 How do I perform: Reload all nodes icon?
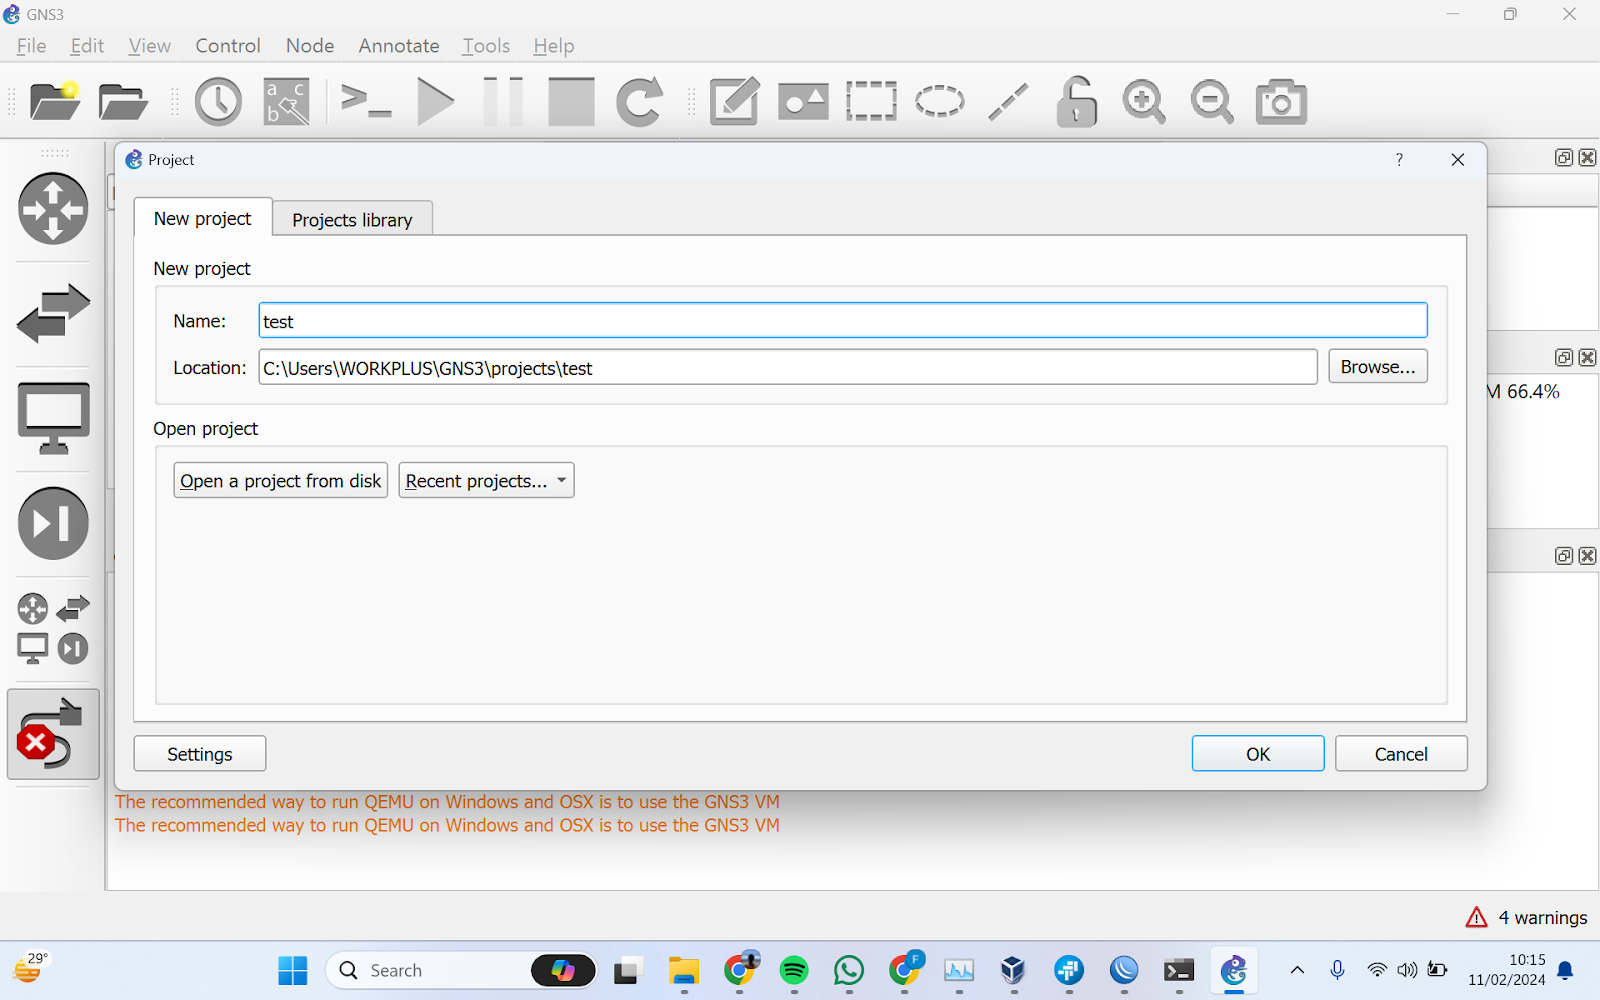click(639, 101)
